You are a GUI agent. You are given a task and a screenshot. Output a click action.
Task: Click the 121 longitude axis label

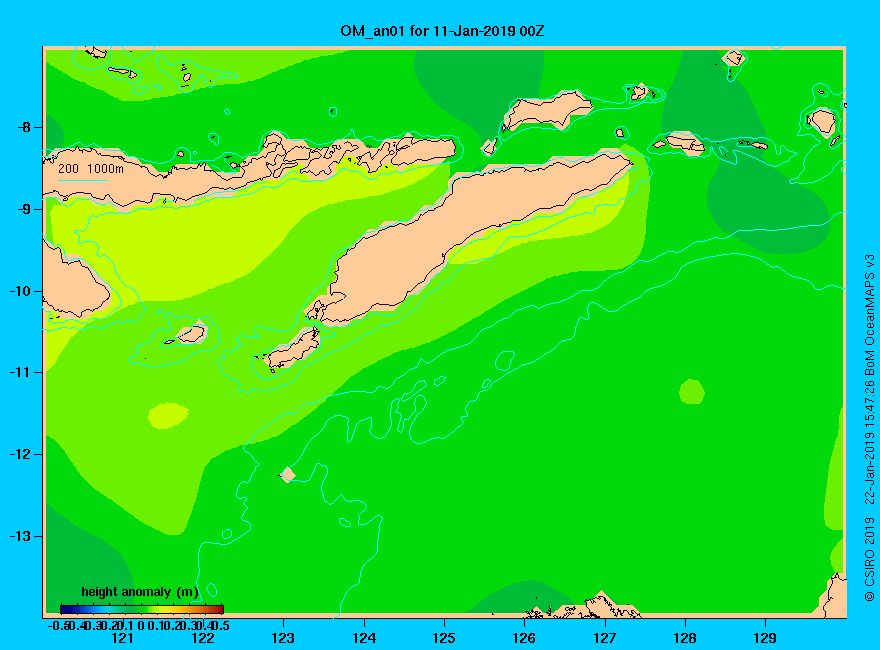[122, 638]
